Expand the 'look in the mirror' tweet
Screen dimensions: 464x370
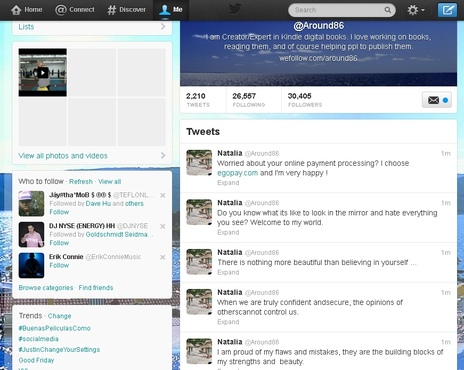tap(228, 232)
